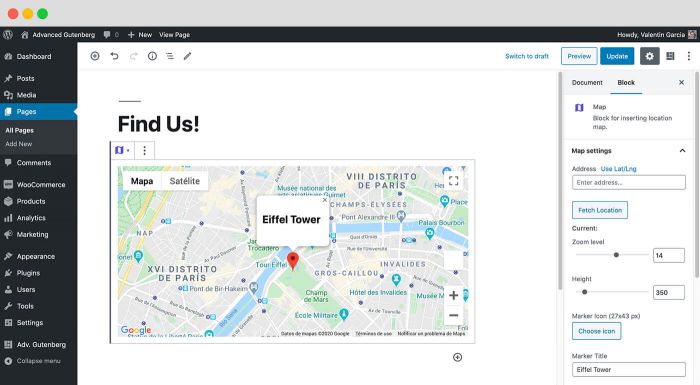
Task: Click the Use Lat/Lng link
Action: pyautogui.click(x=618, y=169)
